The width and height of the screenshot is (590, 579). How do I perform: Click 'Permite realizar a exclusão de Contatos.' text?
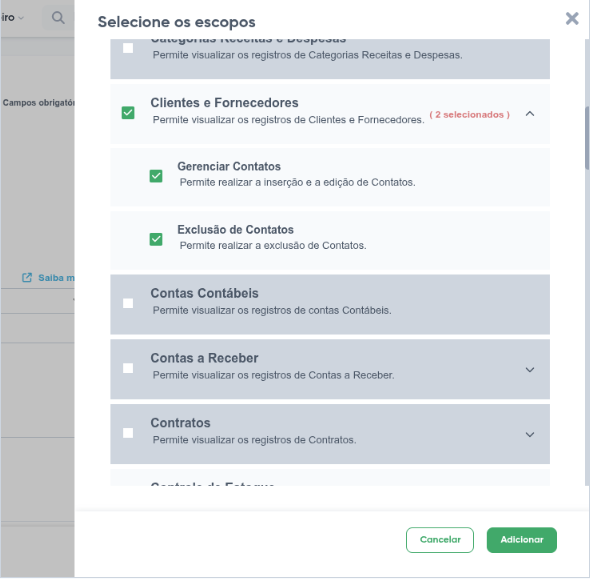coord(273,245)
